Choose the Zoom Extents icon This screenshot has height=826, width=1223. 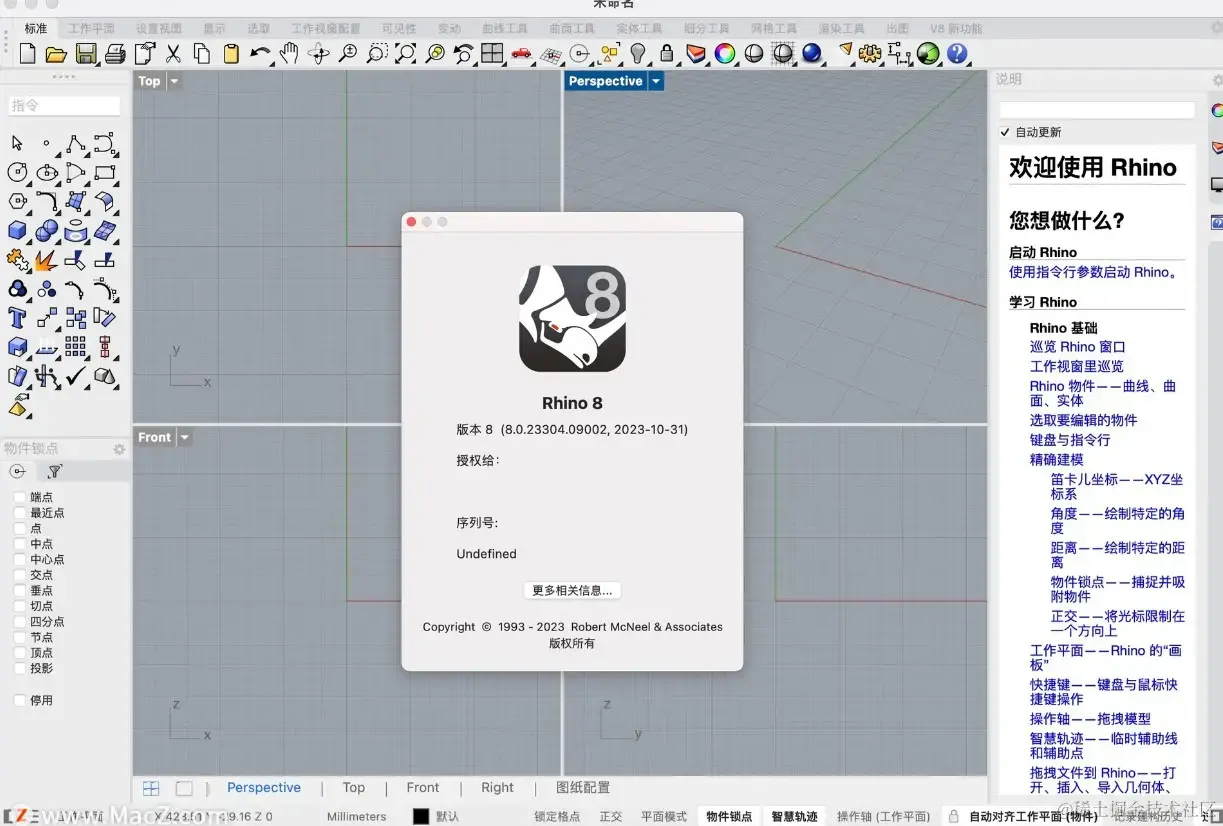(405, 53)
